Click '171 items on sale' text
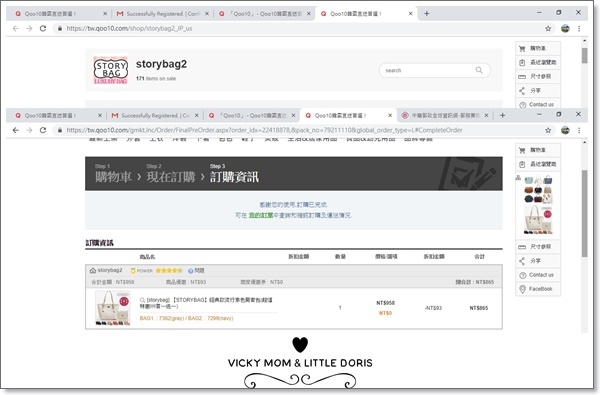600x395 pixels. coord(156,78)
